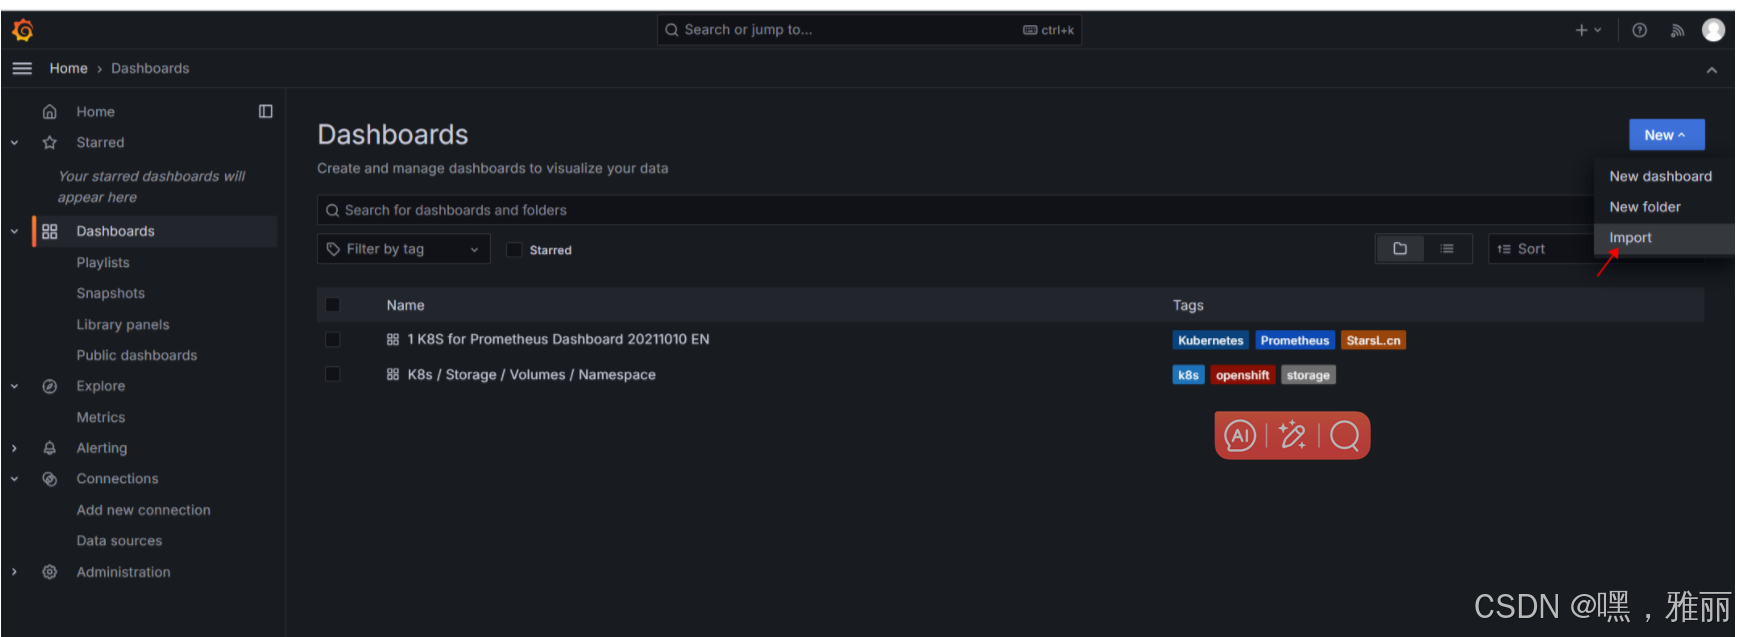Click the Dashboards breadcrumb
1737x637 pixels.
coord(150,69)
